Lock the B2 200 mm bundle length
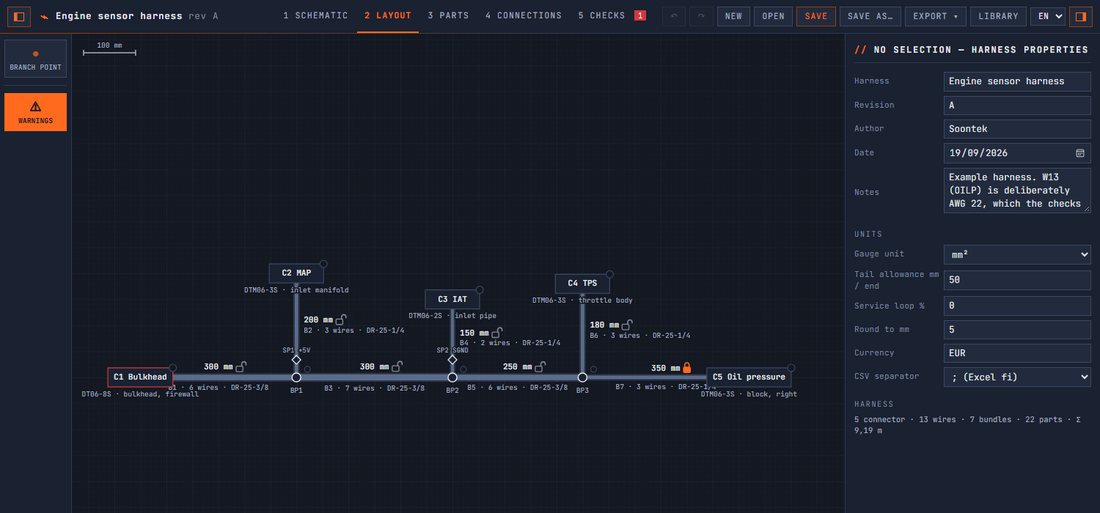Viewport: 1100px width, 513px height. coord(340,319)
